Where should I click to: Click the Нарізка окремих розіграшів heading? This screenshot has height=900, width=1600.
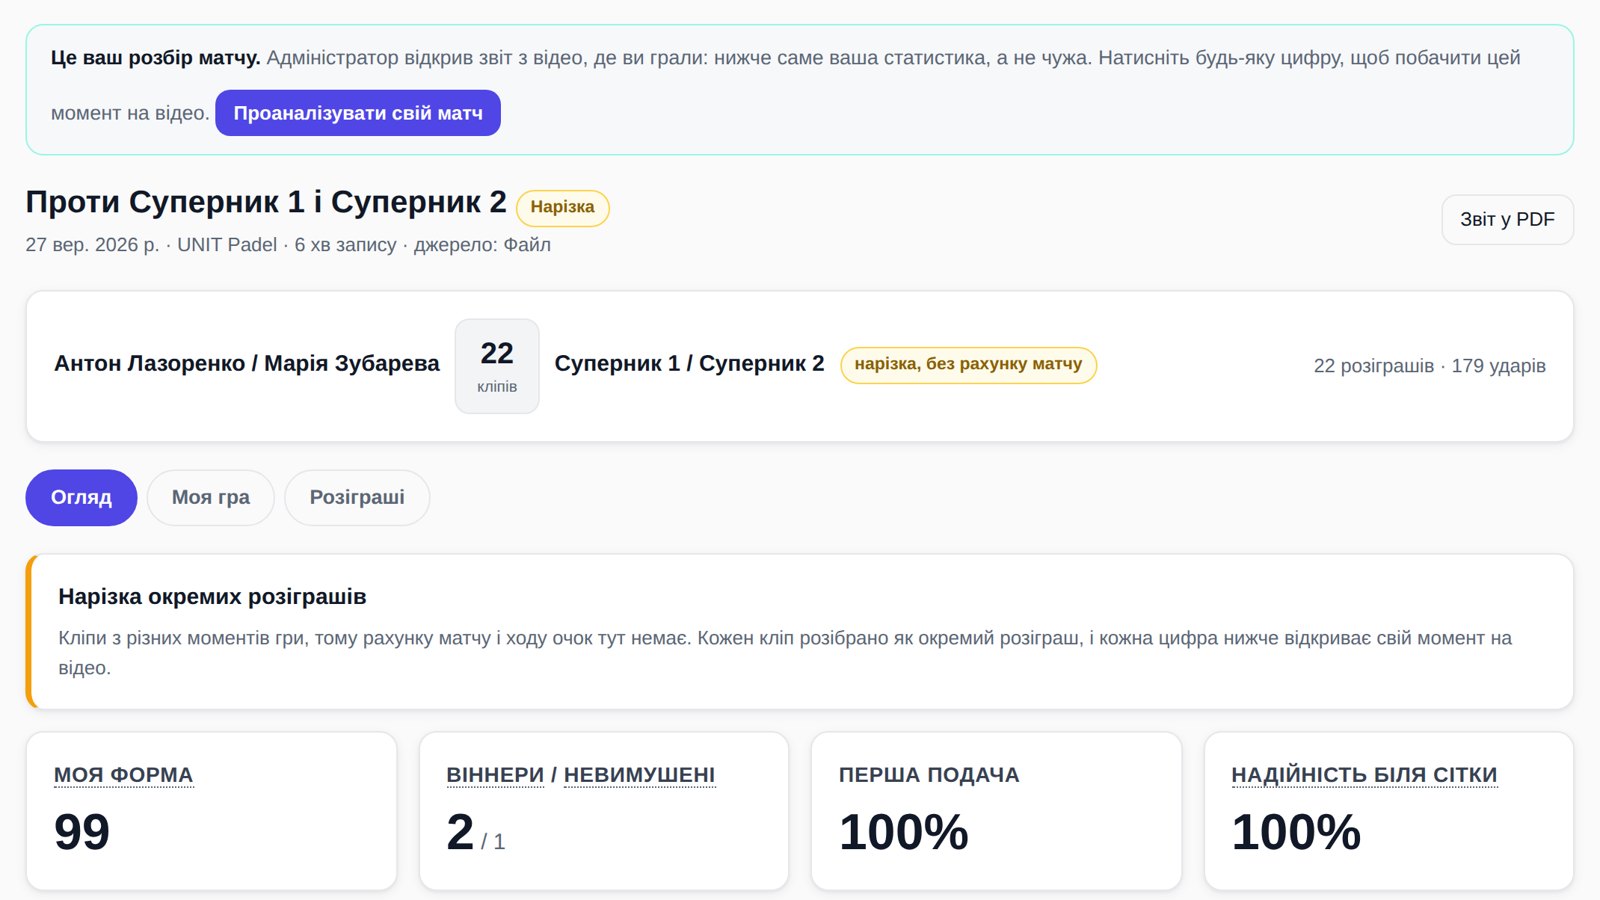212,597
